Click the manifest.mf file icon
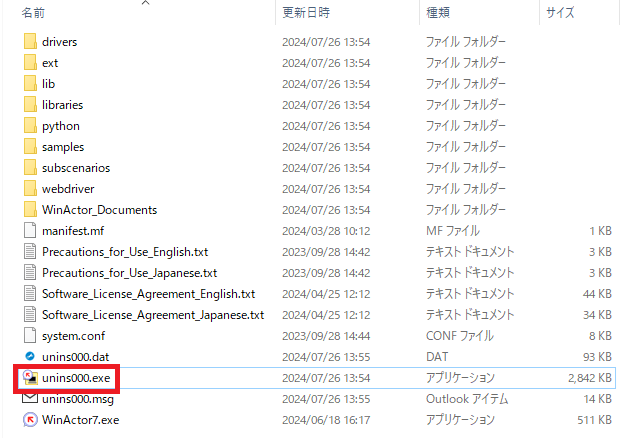Viewport: 628px width, 438px height. click(29, 231)
